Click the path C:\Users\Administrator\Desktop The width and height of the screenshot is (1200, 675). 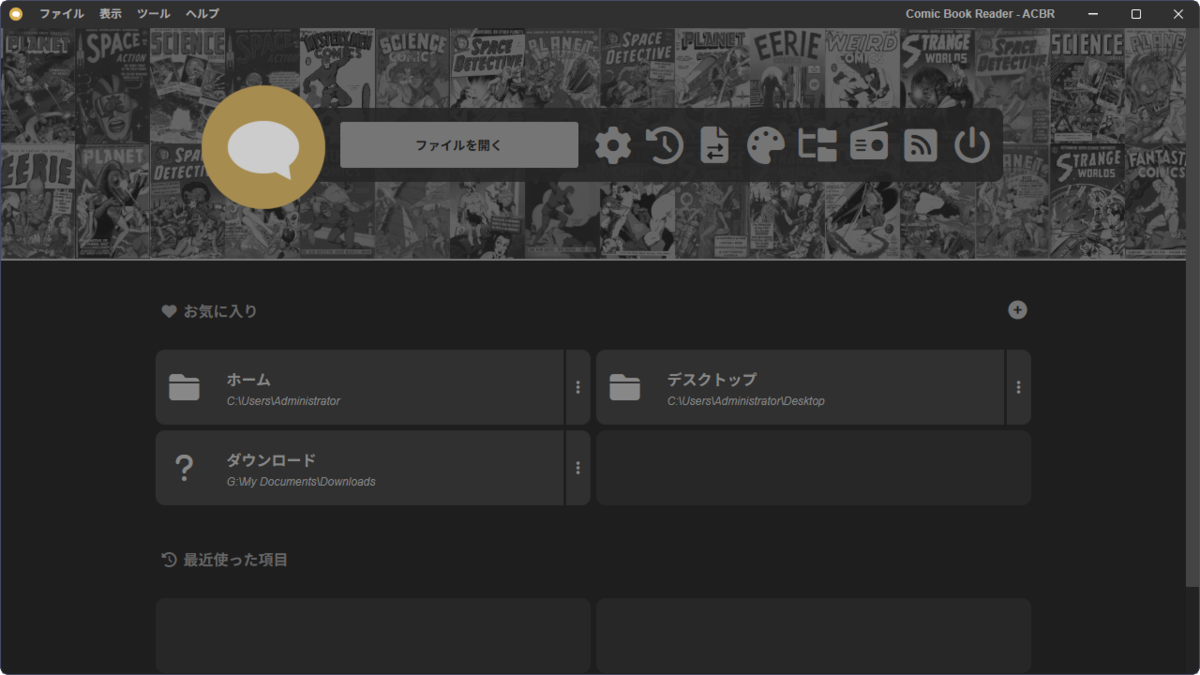click(x=746, y=401)
